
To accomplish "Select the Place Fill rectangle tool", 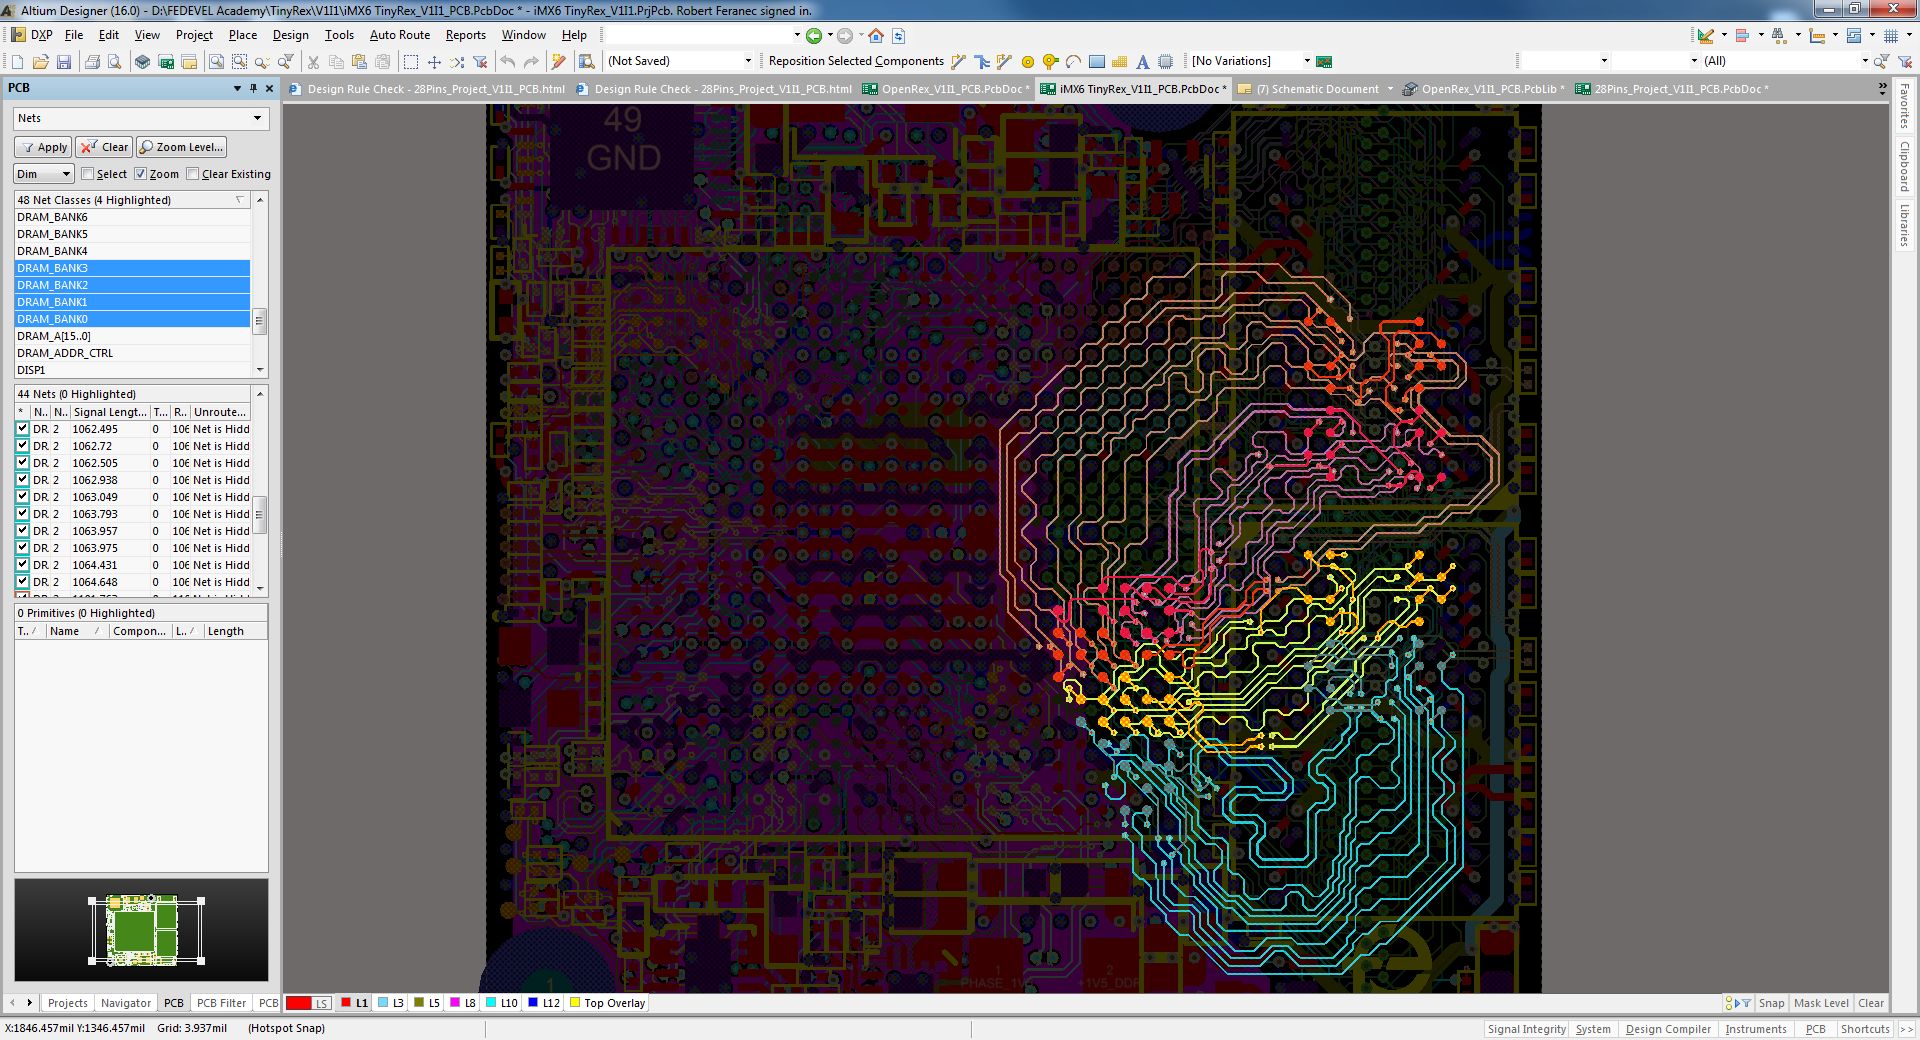I will click(x=1096, y=61).
